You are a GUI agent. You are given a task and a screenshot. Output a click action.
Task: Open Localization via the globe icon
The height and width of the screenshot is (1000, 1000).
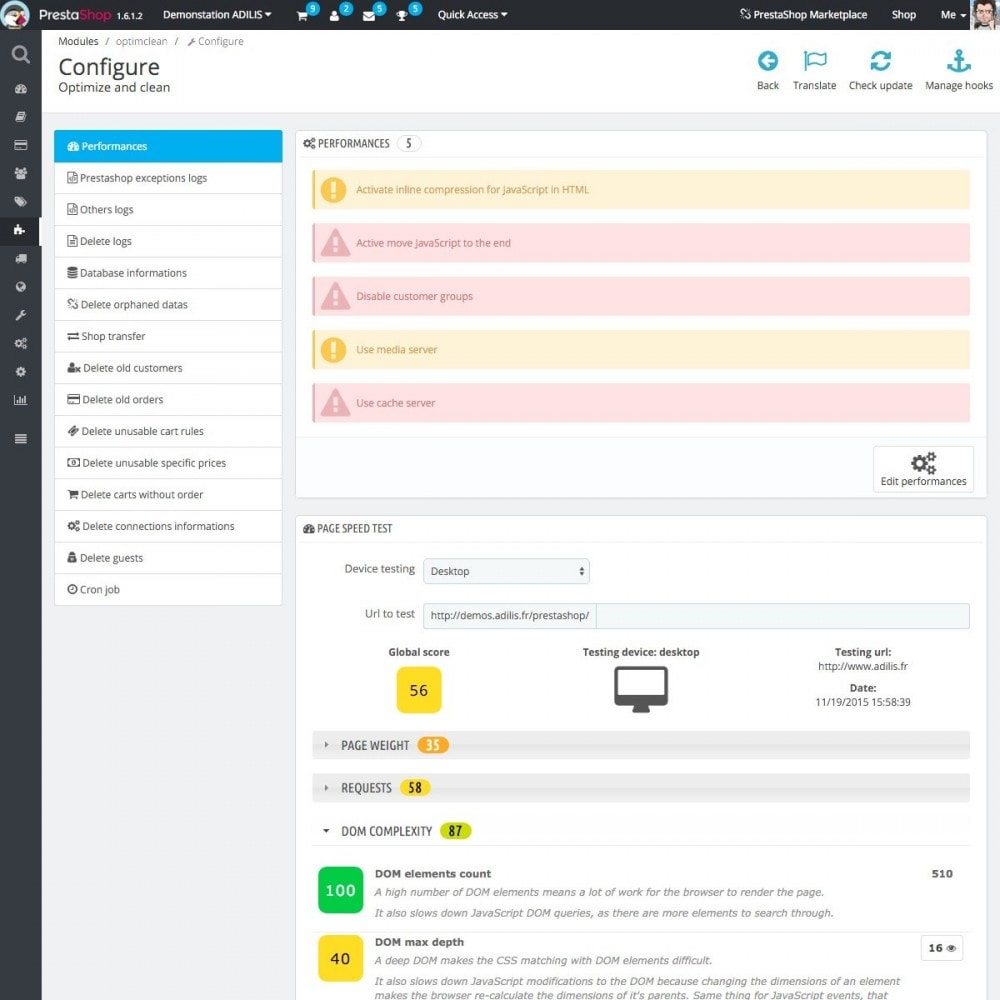[20, 287]
